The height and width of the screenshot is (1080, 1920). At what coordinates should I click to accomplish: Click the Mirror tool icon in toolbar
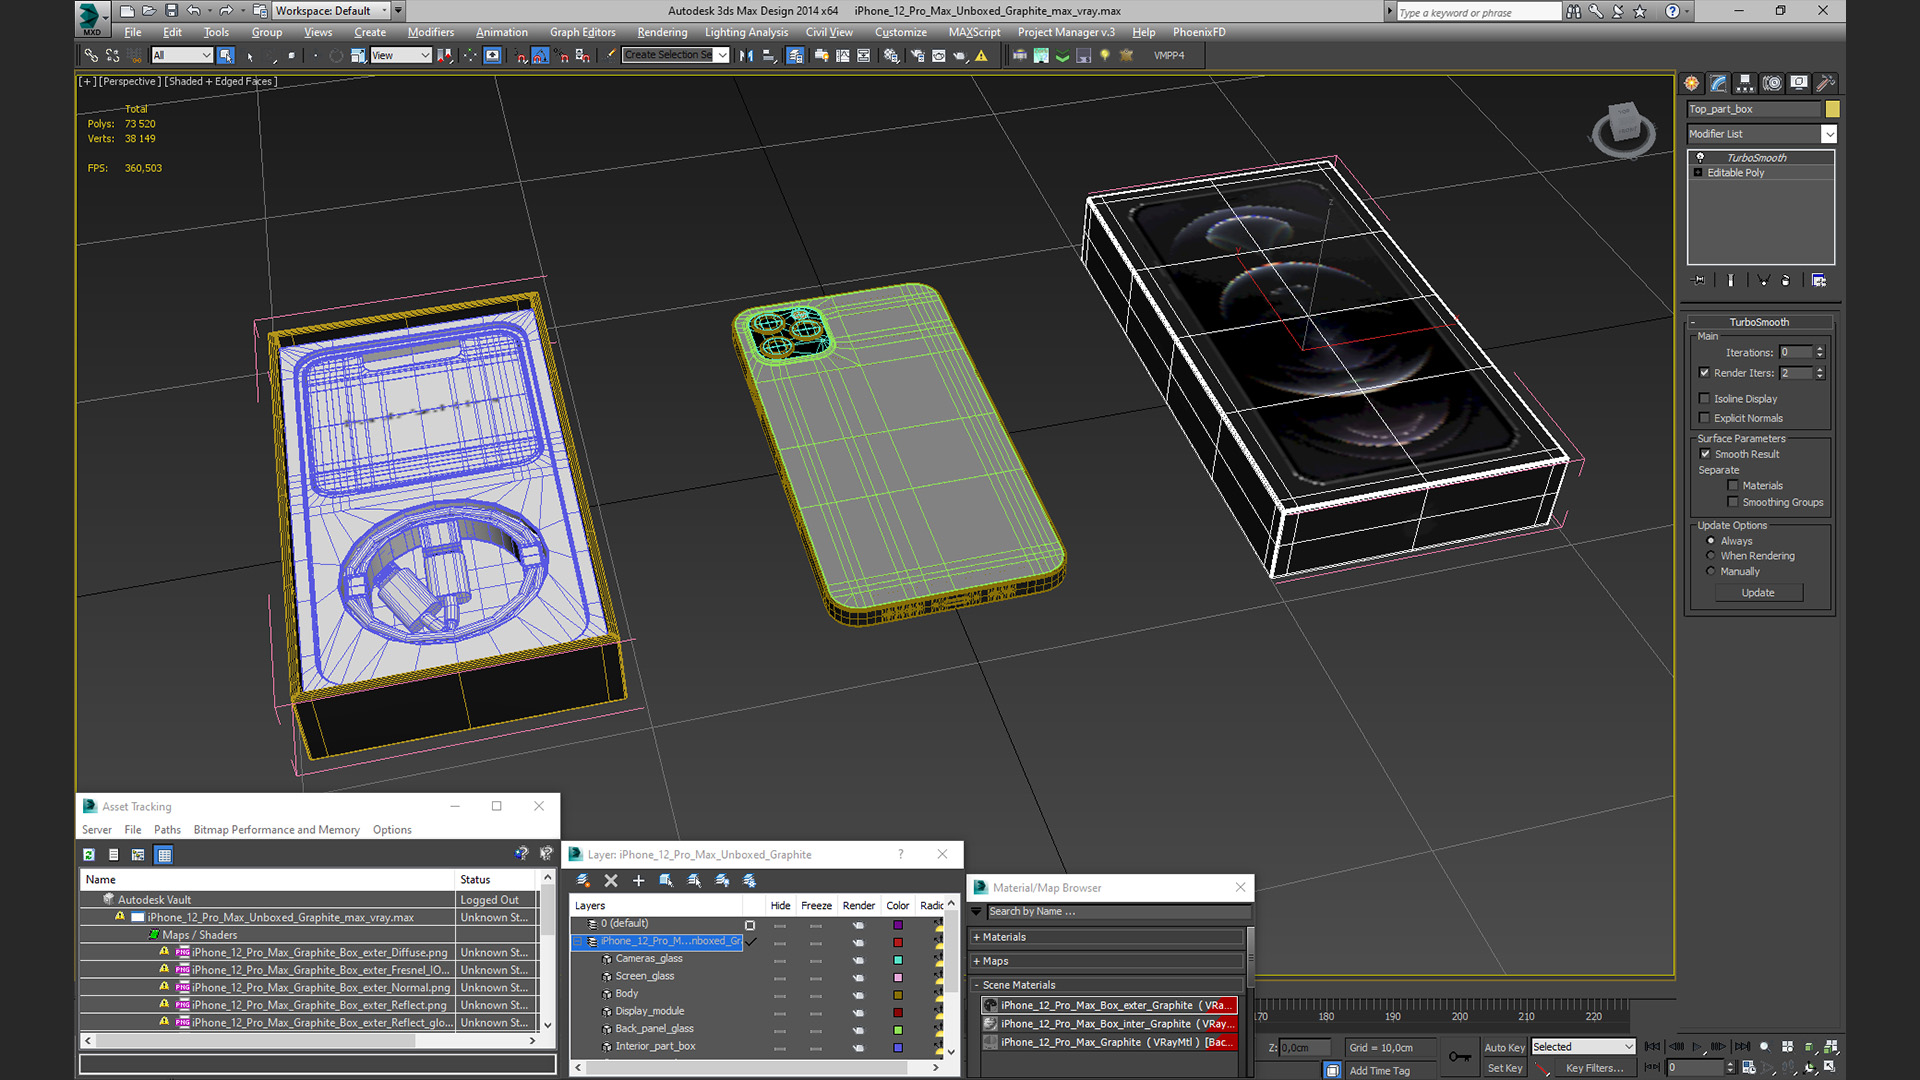click(746, 56)
